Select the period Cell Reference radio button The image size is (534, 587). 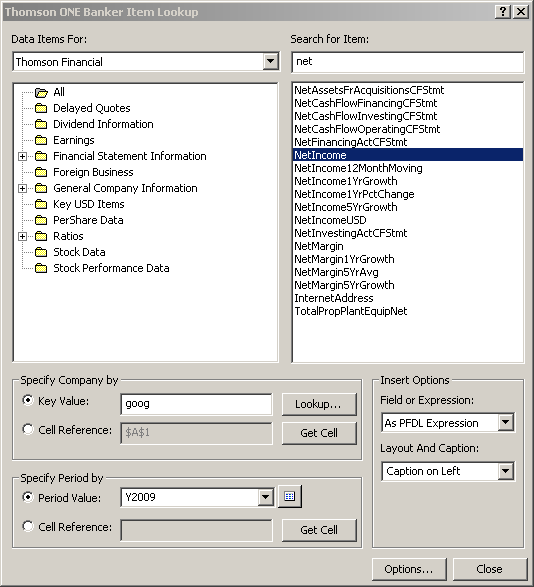coord(28,526)
